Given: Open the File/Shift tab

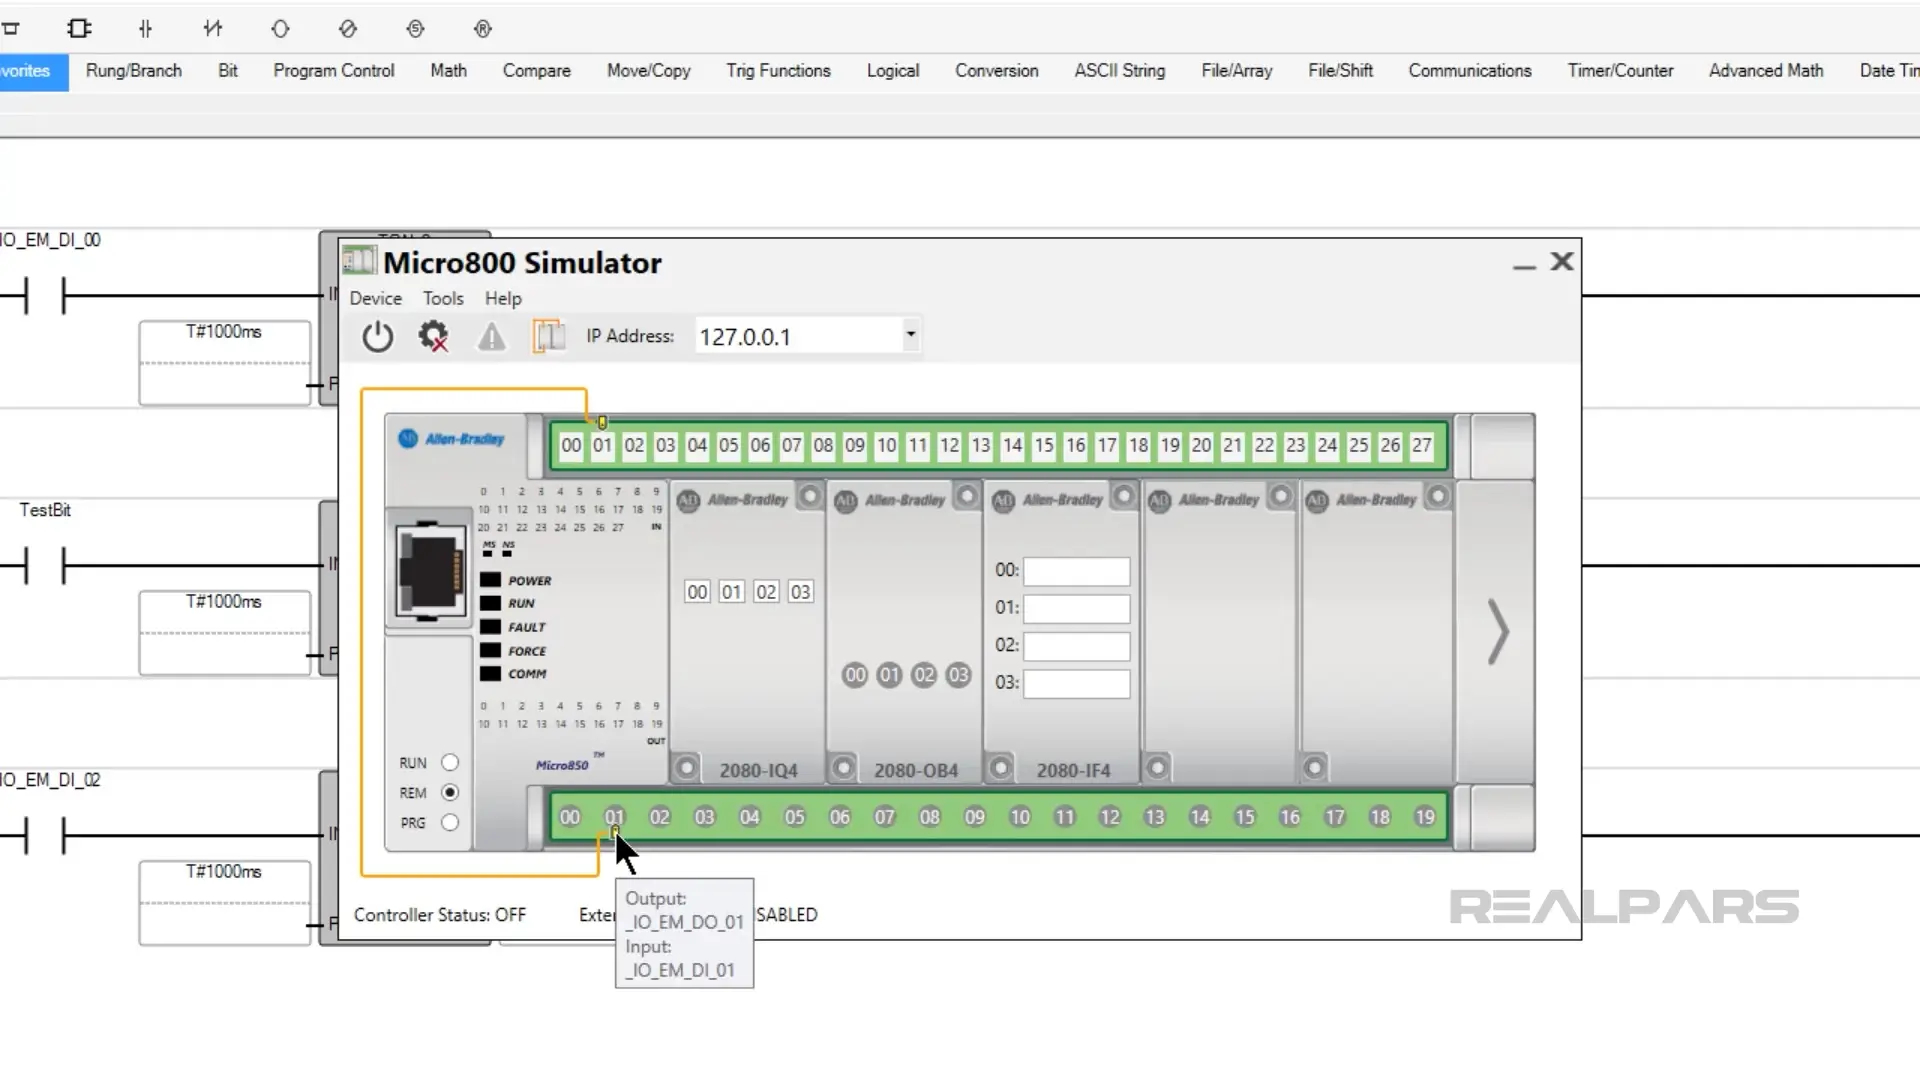Looking at the screenshot, I should (1341, 71).
